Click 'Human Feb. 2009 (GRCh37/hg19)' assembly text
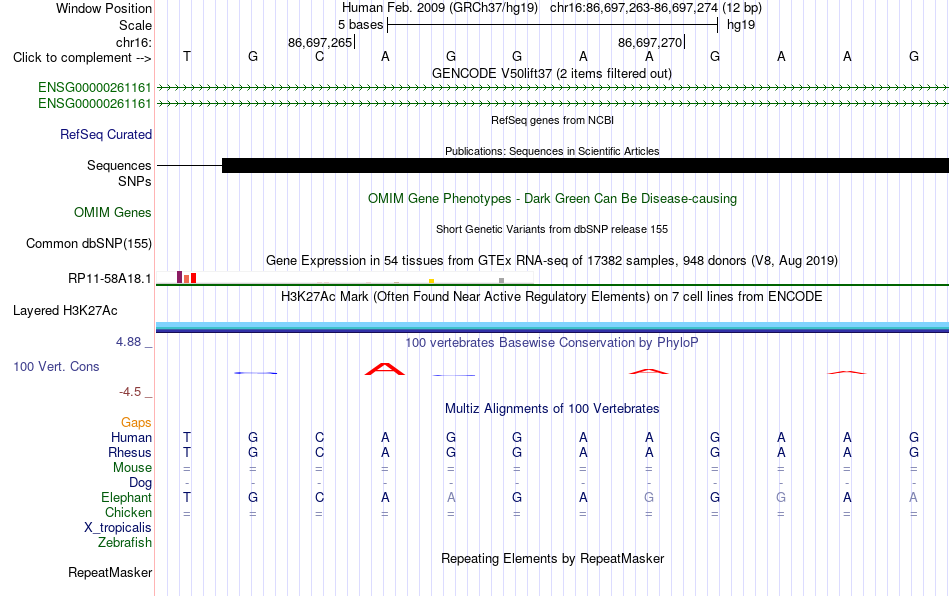Image resolution: width=950 pixels, height=596 pixels. pos(440,8)
